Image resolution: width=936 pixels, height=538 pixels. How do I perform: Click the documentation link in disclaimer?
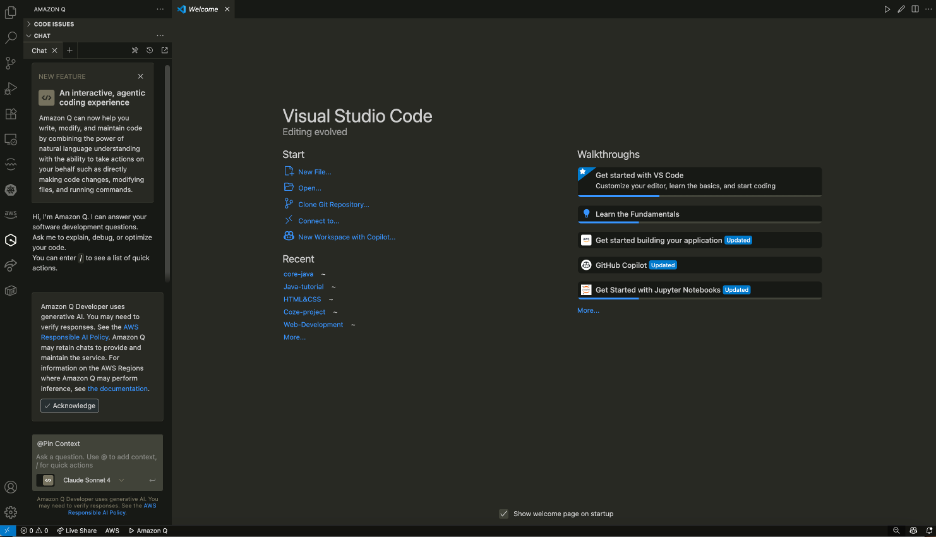(117, 389)
